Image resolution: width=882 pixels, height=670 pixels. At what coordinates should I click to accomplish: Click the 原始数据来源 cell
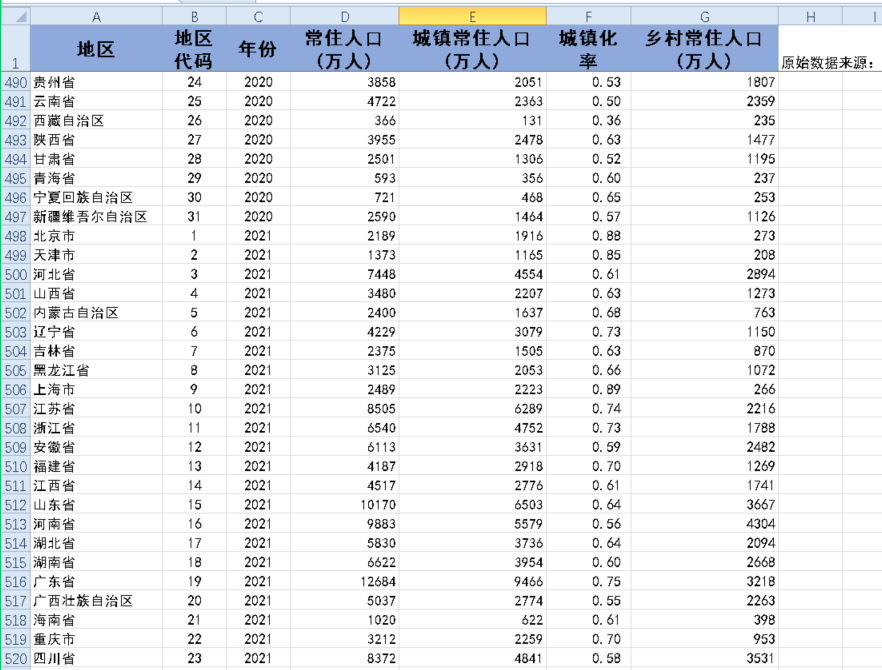(810, 48)
